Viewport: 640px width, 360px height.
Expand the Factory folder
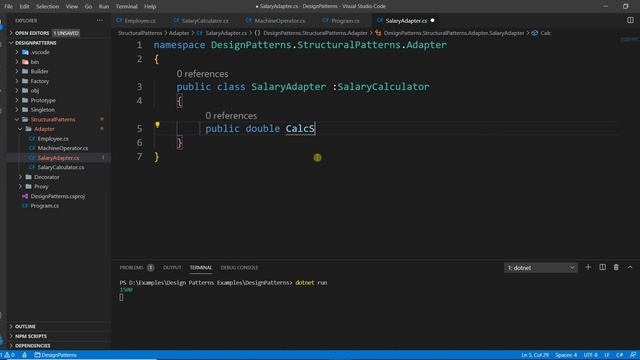tap(40, 81)
